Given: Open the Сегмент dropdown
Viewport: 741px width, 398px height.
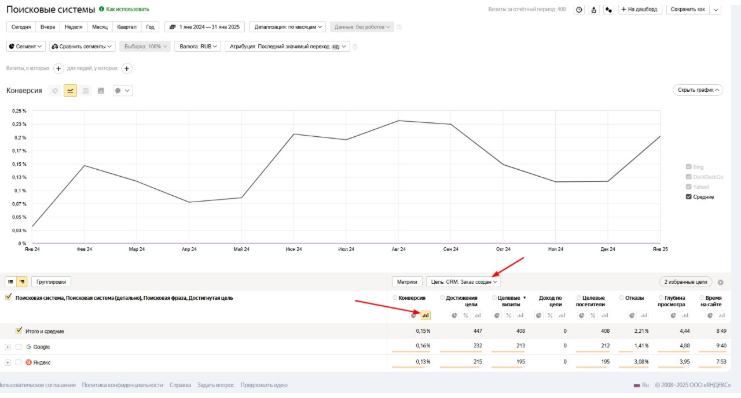Looking at the screenshot, I should point(26,46).
